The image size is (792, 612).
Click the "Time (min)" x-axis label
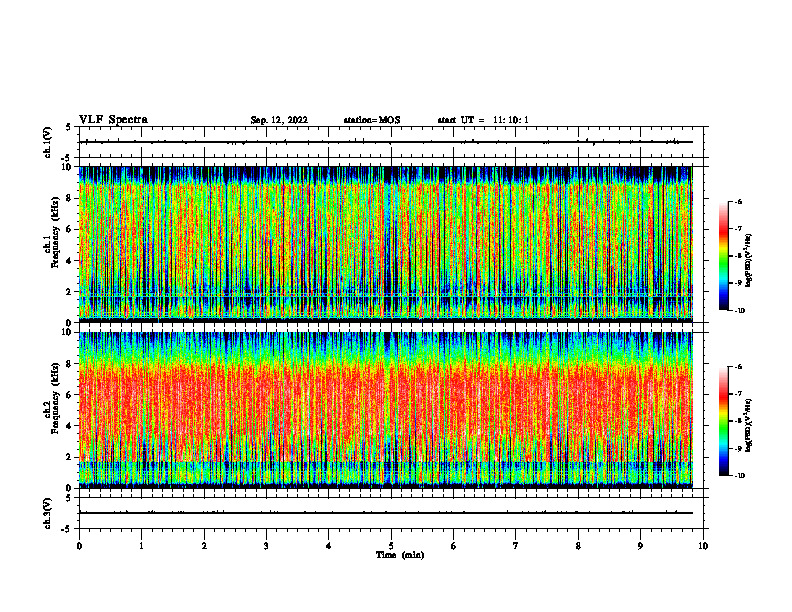click(x=400, y=555)
